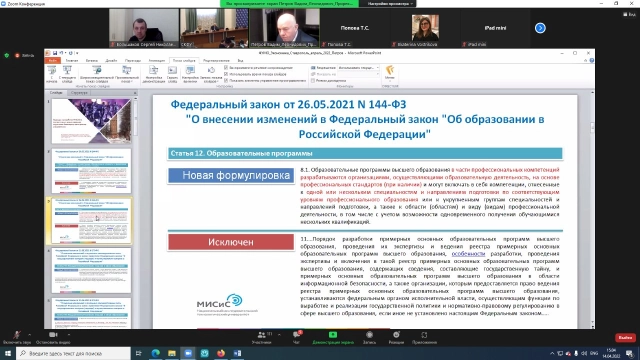Select the first slide thumbnail
This screenshot has width=640, height=360.
91,121
